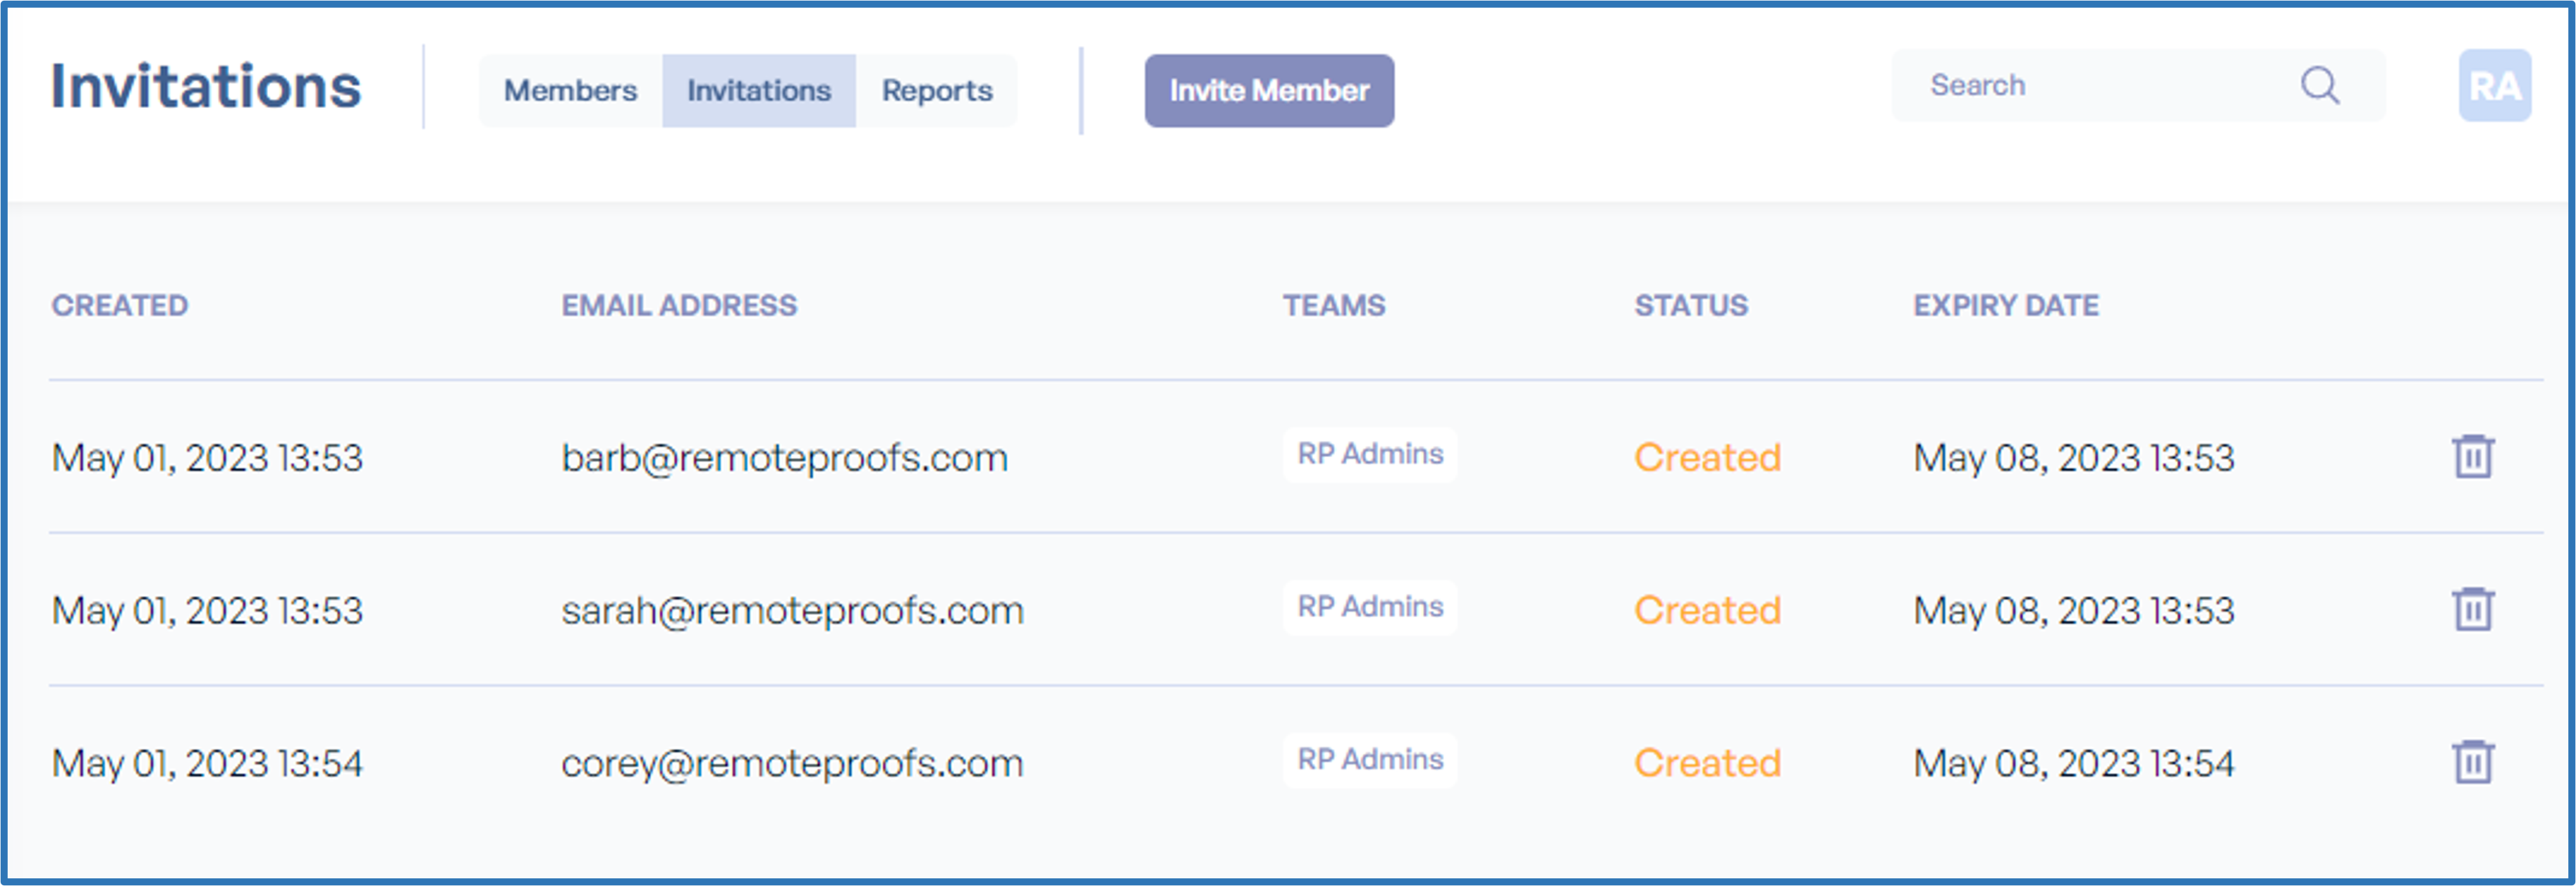Click the CREATED column header
The height and width of the screenshot is (886, 2576).
click(120, 305)
